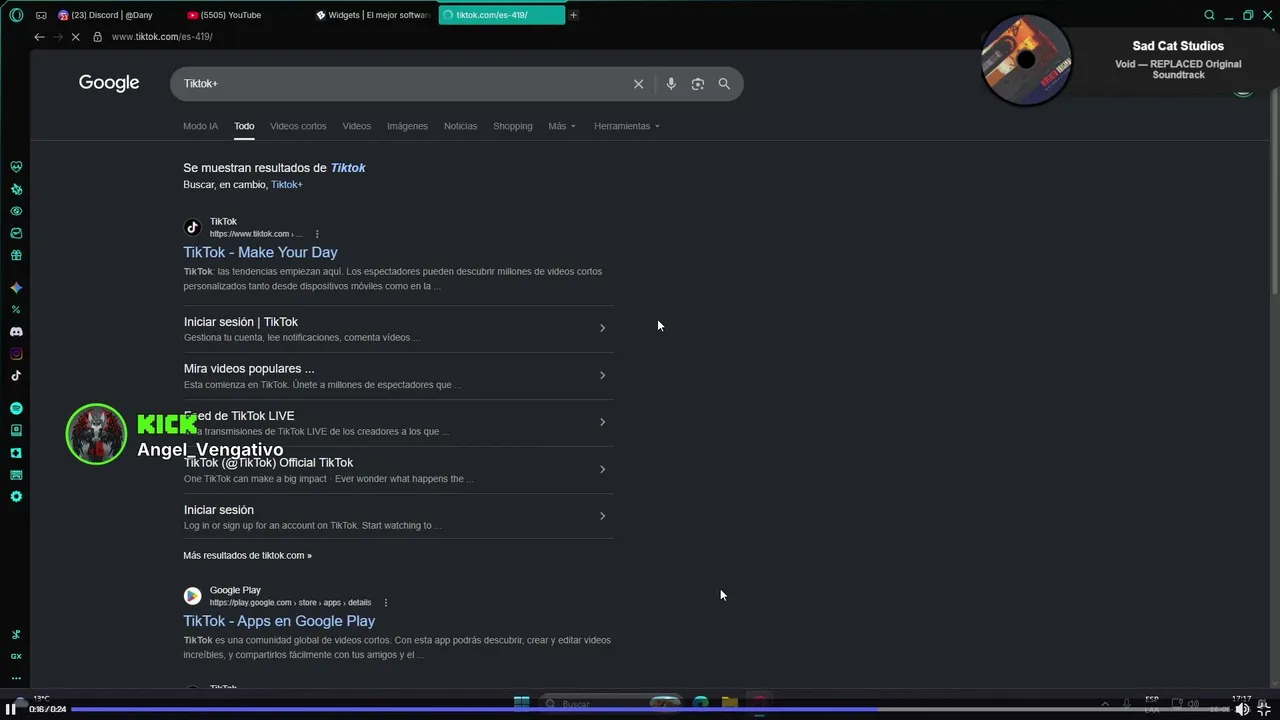1280x720 pixels.
Task: Clear the Google search box text
Action: pos(639,84)
